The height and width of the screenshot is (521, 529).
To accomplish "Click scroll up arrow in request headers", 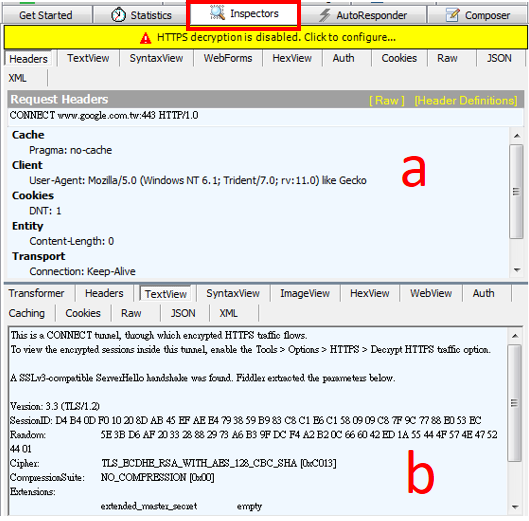I will click(517, 136).
